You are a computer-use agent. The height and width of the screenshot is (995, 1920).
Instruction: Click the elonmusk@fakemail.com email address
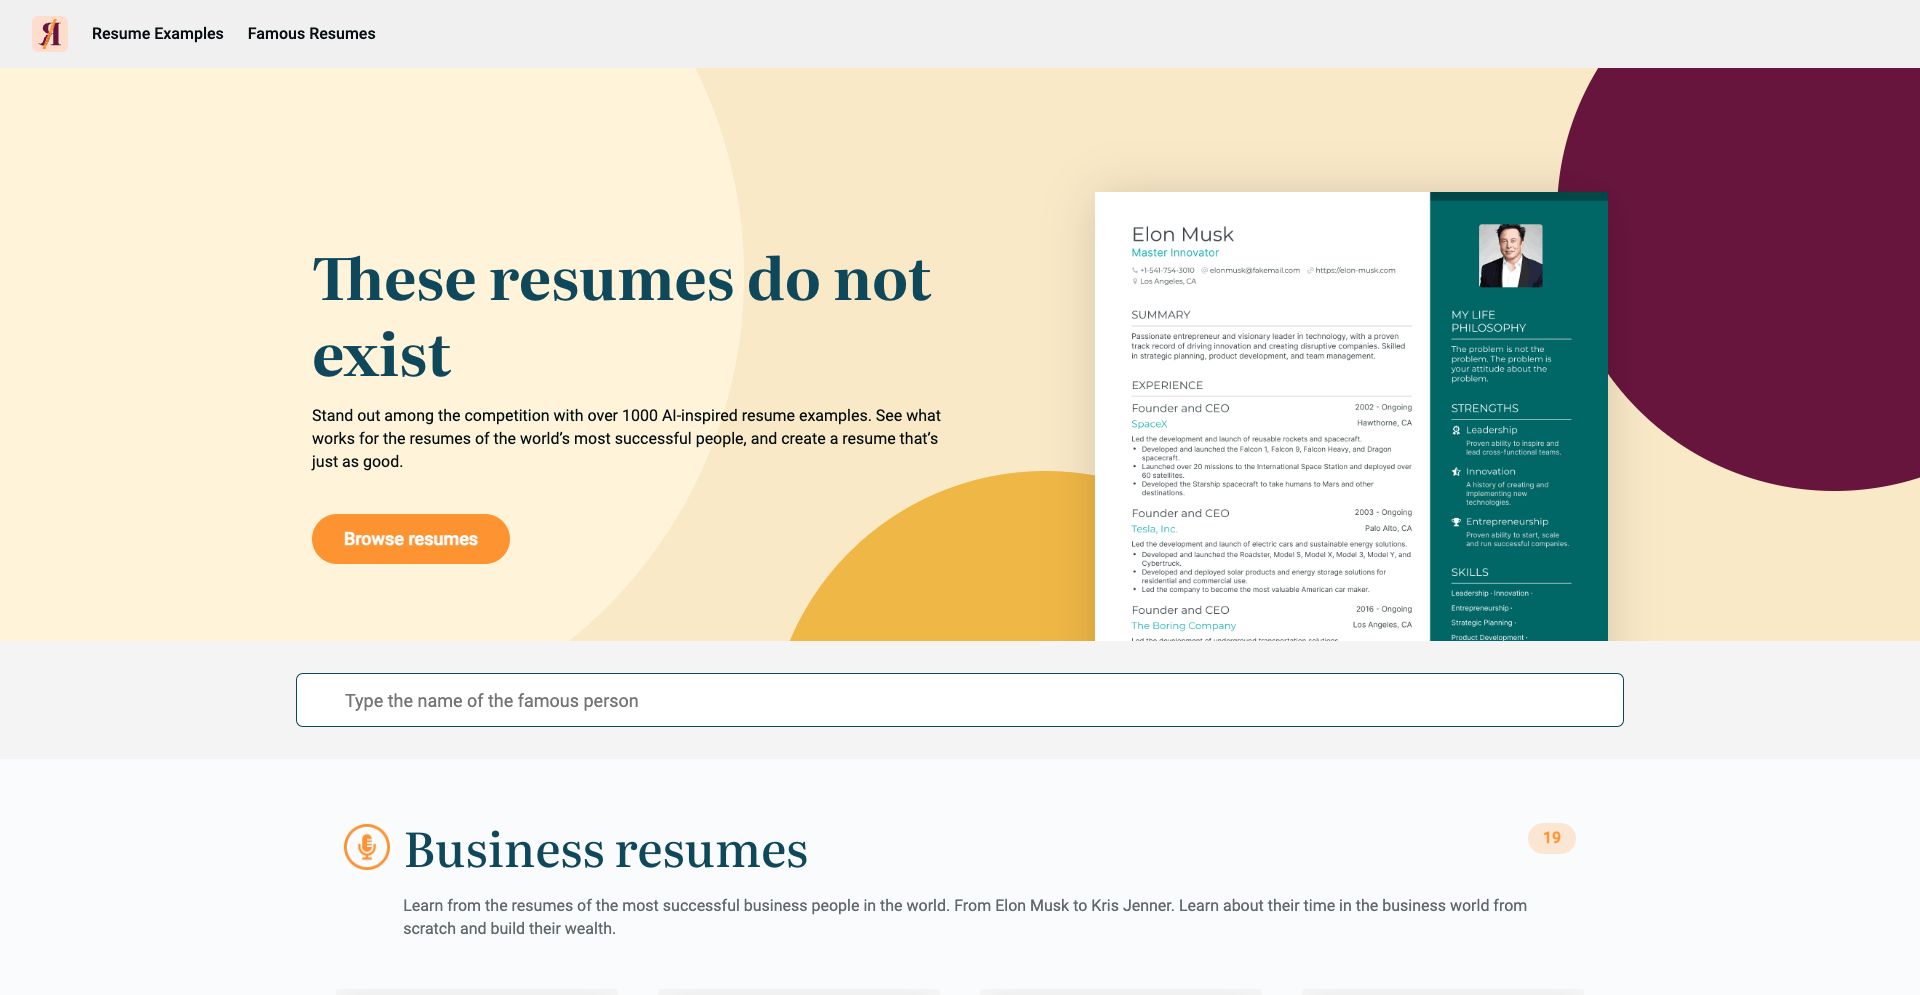[1254, 270]
